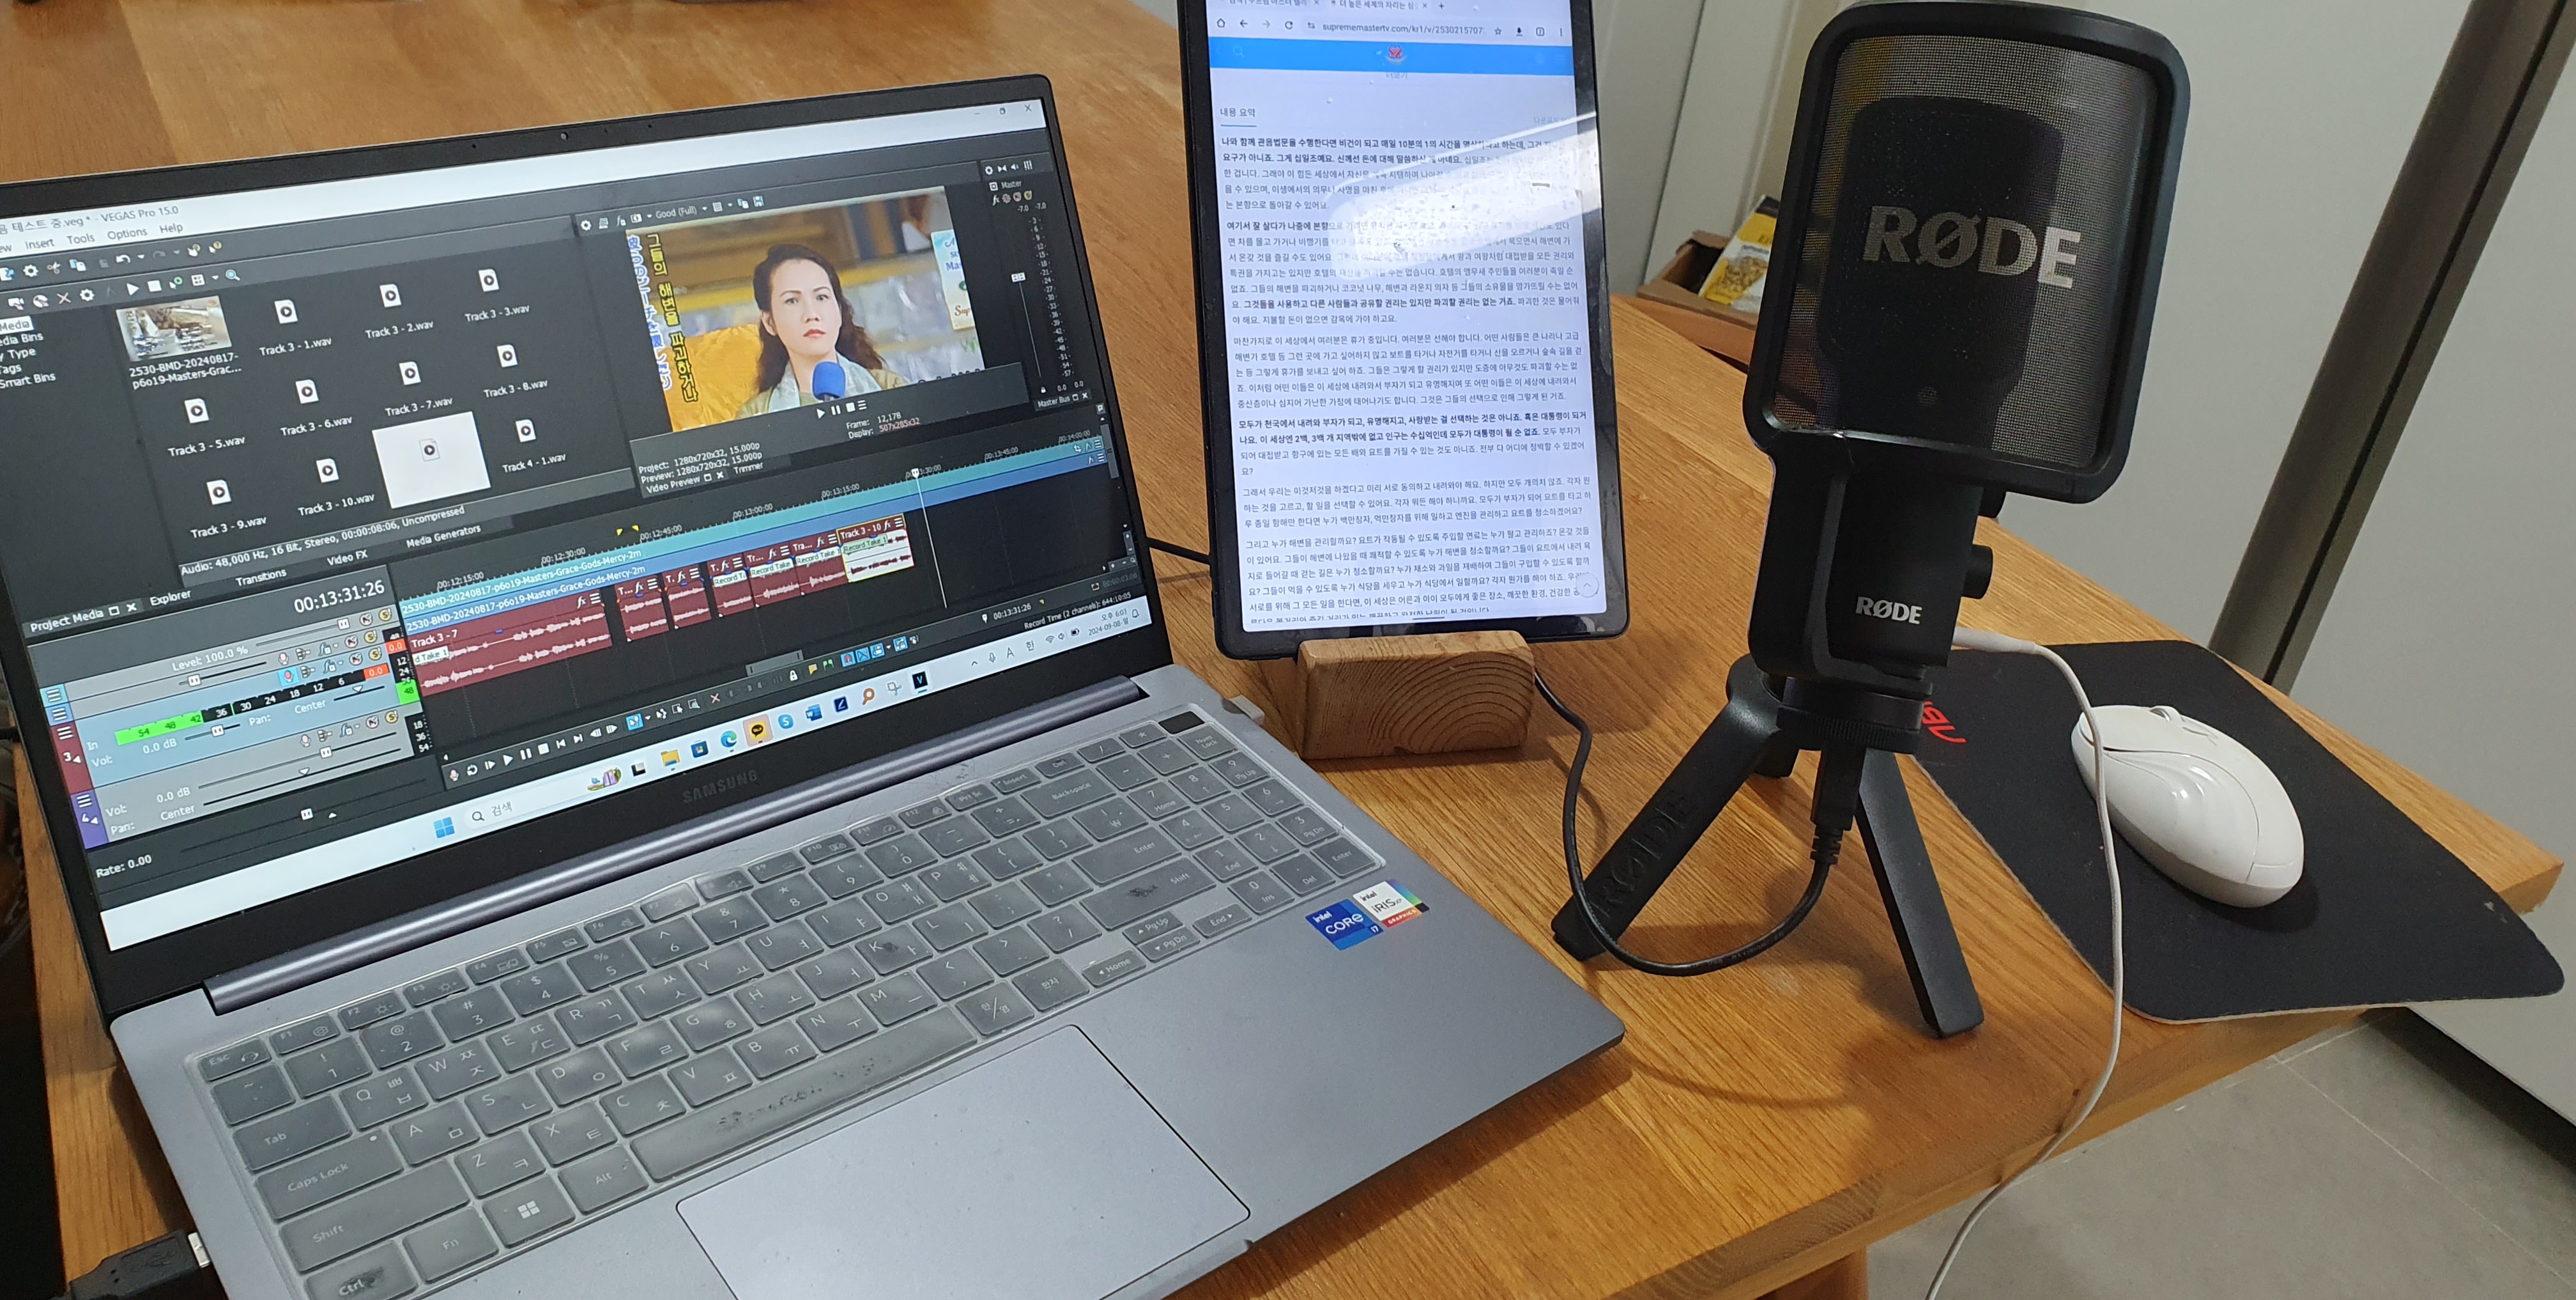Open the Insert menu
Viewport: 2576px width, 1300px height.
[40, 244]
